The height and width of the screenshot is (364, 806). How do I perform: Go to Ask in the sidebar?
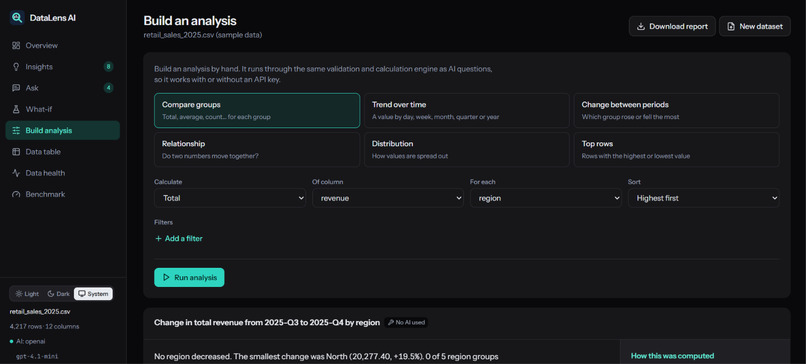[x=63, y=88]
